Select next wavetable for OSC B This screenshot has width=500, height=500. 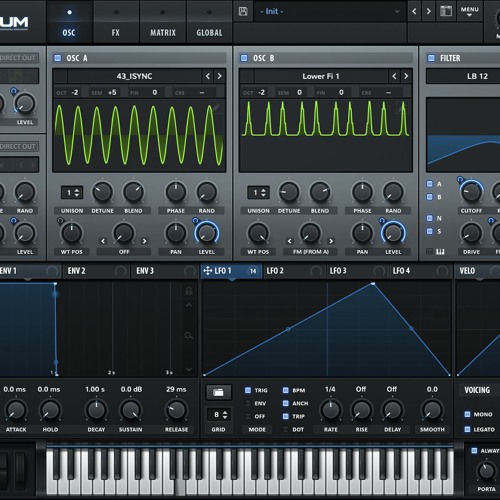click(x=406, y=76)
